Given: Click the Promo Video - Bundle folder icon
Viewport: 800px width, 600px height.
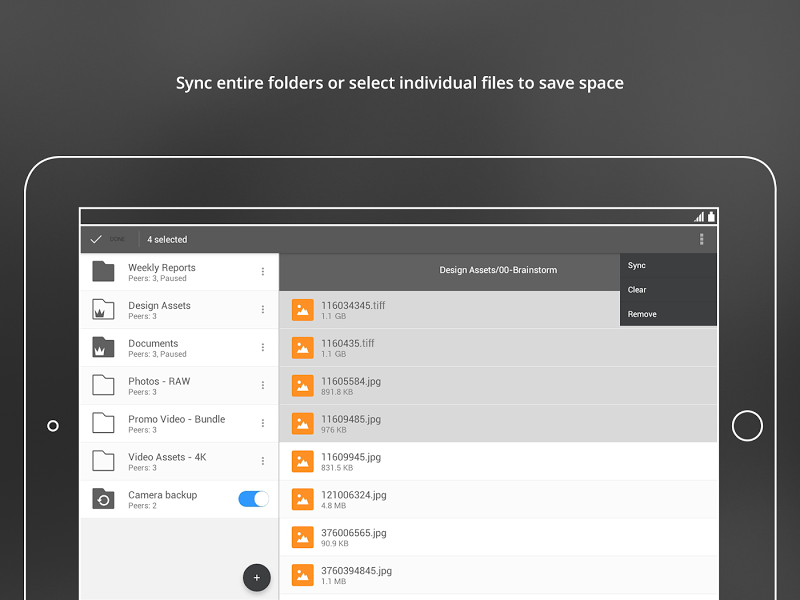Looking at the screenshot, I should [103, 423].
